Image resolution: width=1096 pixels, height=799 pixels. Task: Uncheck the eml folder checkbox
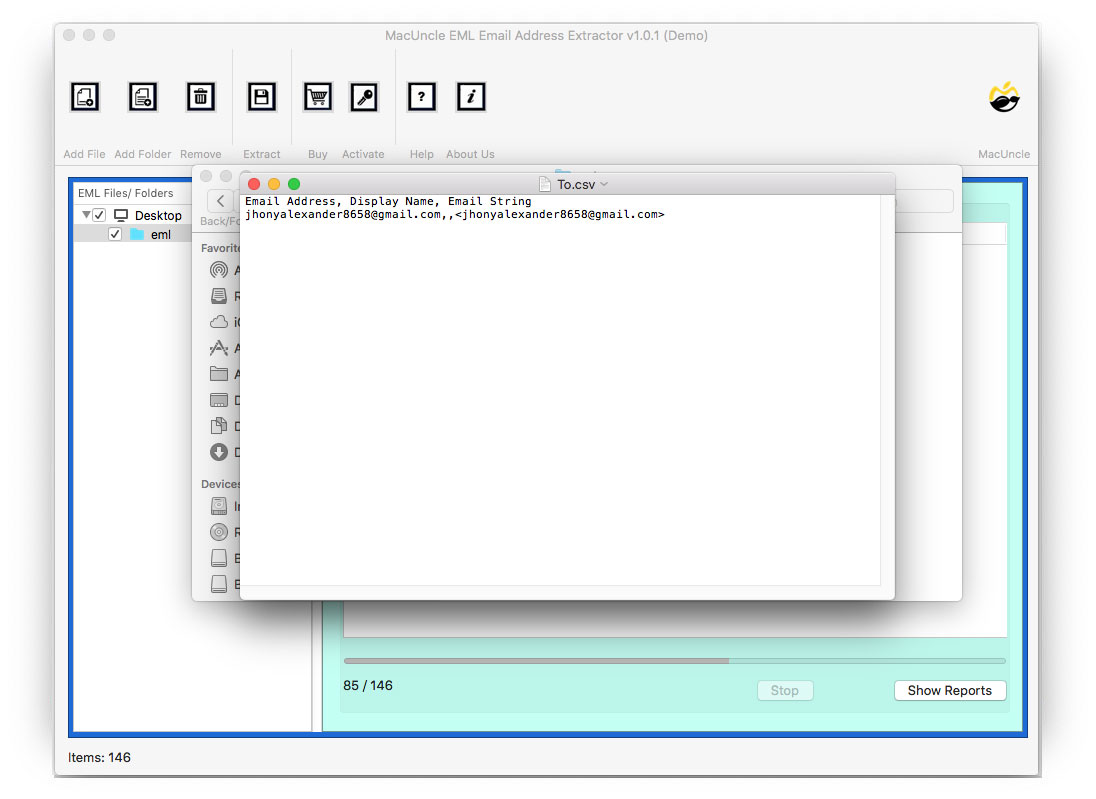[x=115, y=234]
